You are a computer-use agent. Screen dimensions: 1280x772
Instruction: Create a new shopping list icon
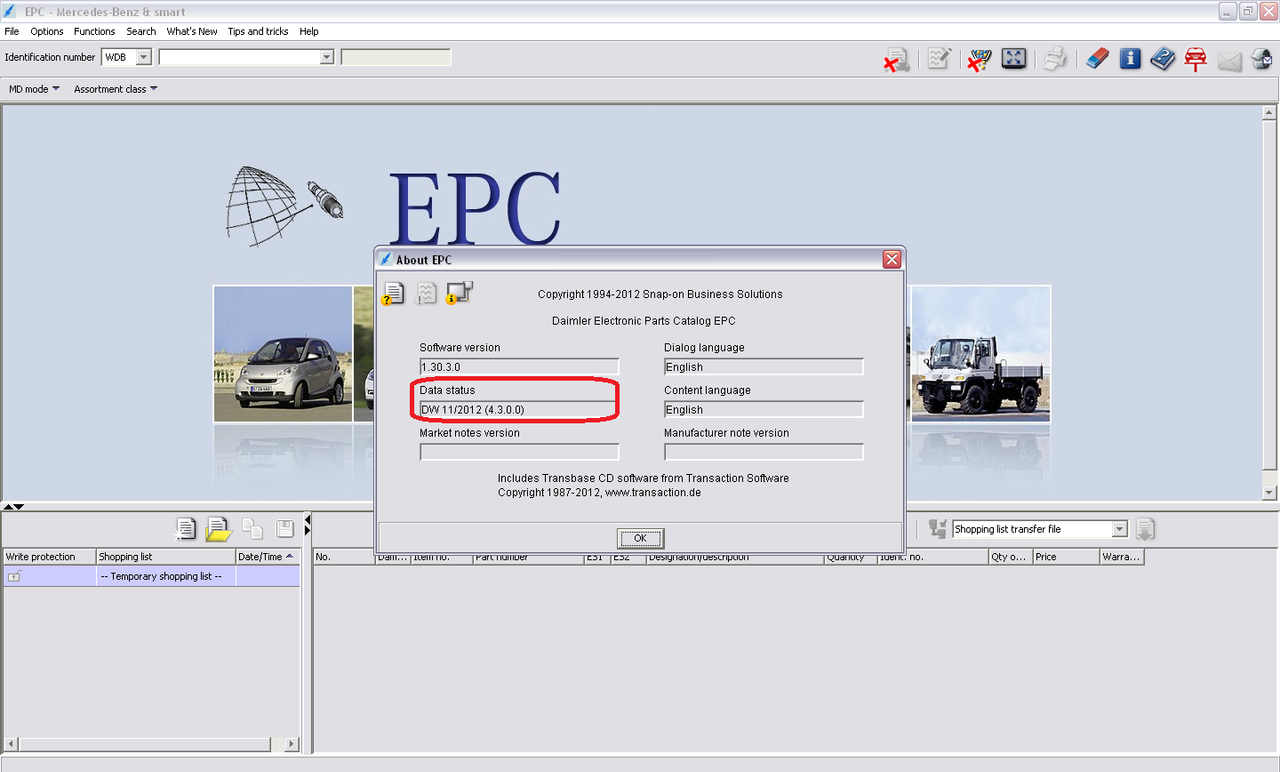pos(186,529)
